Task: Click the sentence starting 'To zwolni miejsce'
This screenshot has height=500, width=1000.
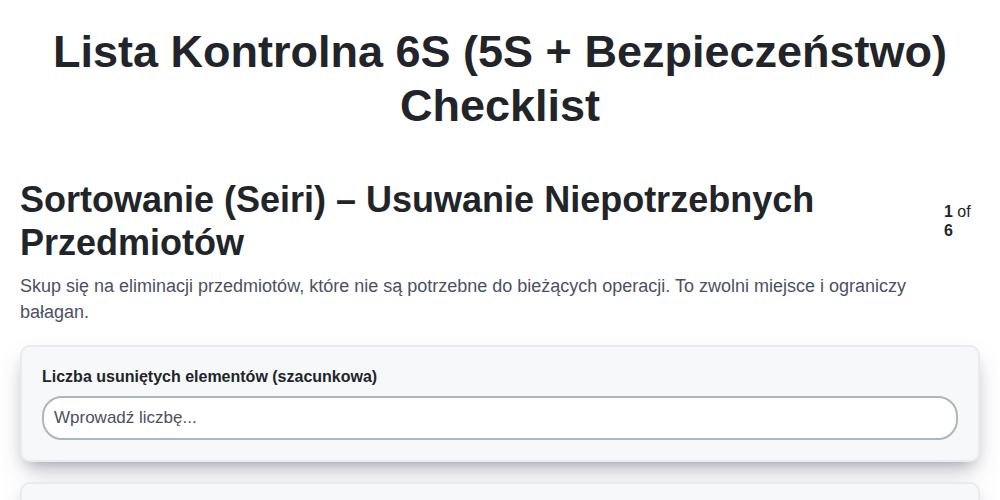Action: tap(791, 286)
